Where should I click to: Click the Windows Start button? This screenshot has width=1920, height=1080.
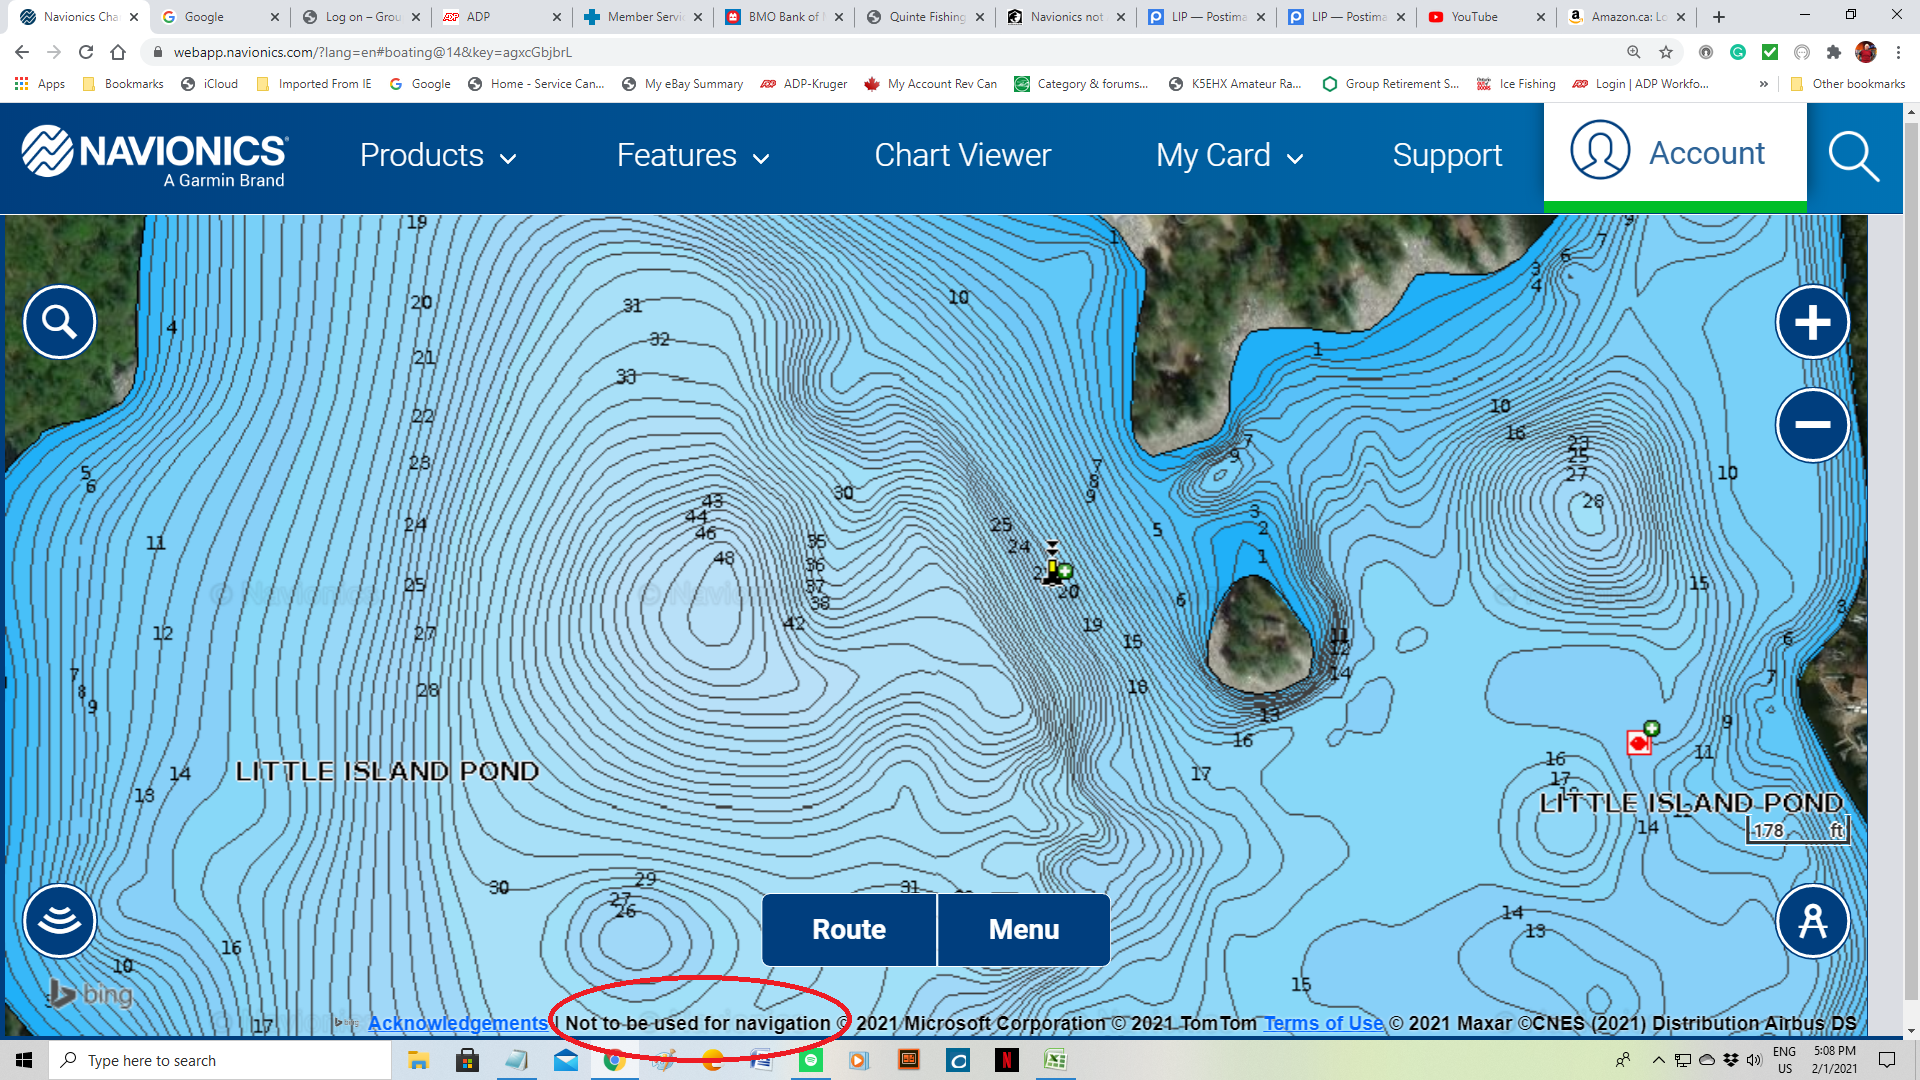pyautogui.click(x=24, y=1060)
